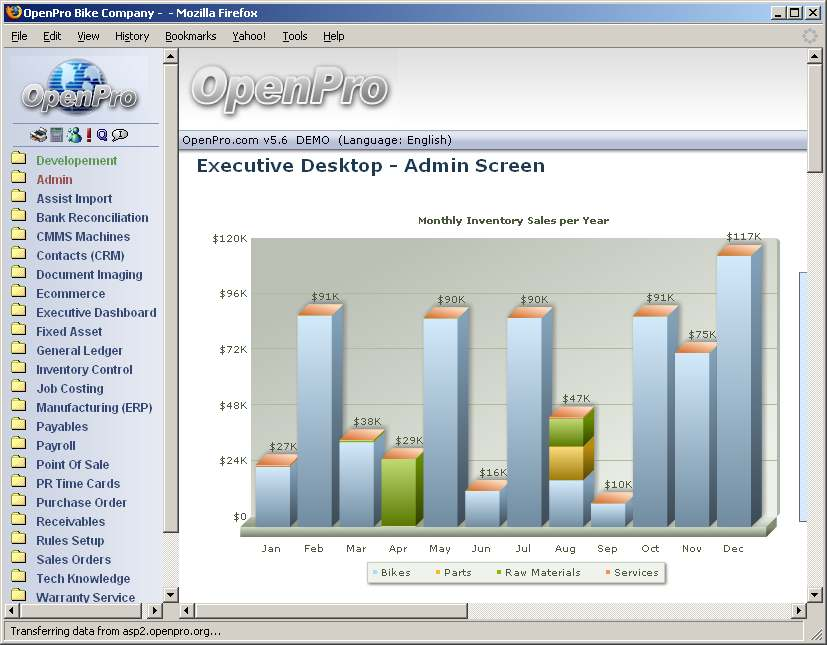Open the Executive Dashboard link
This screenshot has height=645, width=827.
(x=96, y=313)
